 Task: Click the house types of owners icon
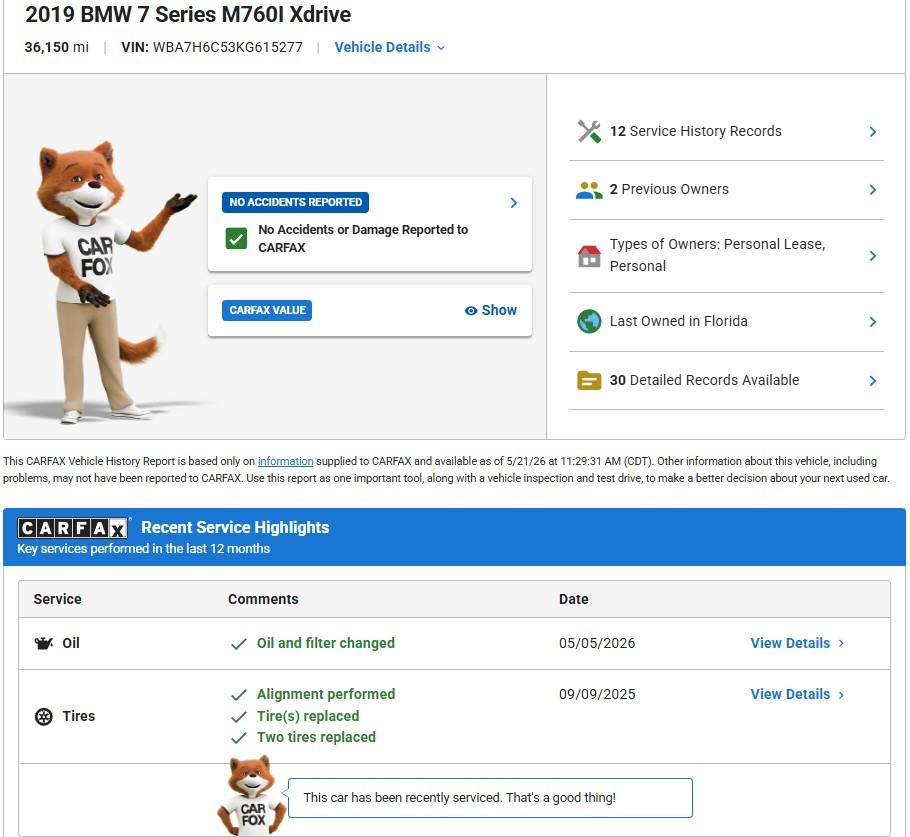pos(589,255)
